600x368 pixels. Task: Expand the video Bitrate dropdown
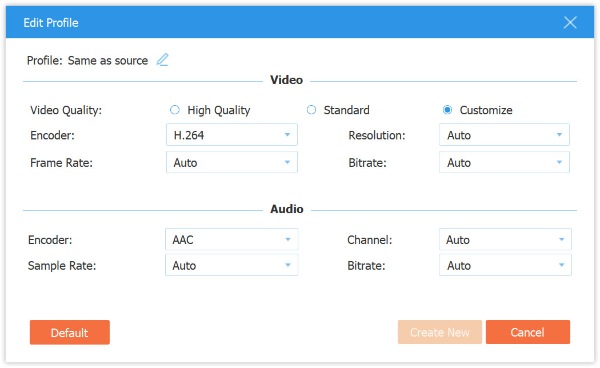pyautogui.click(x=504, y=162)
